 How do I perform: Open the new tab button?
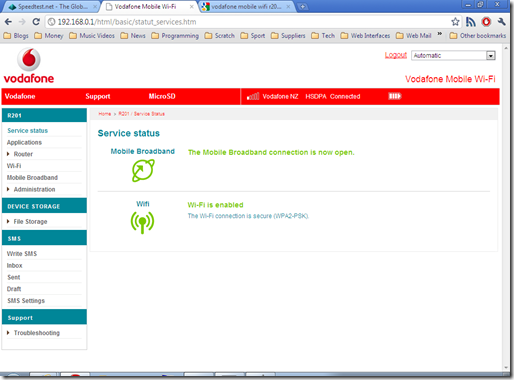(302, 7)
